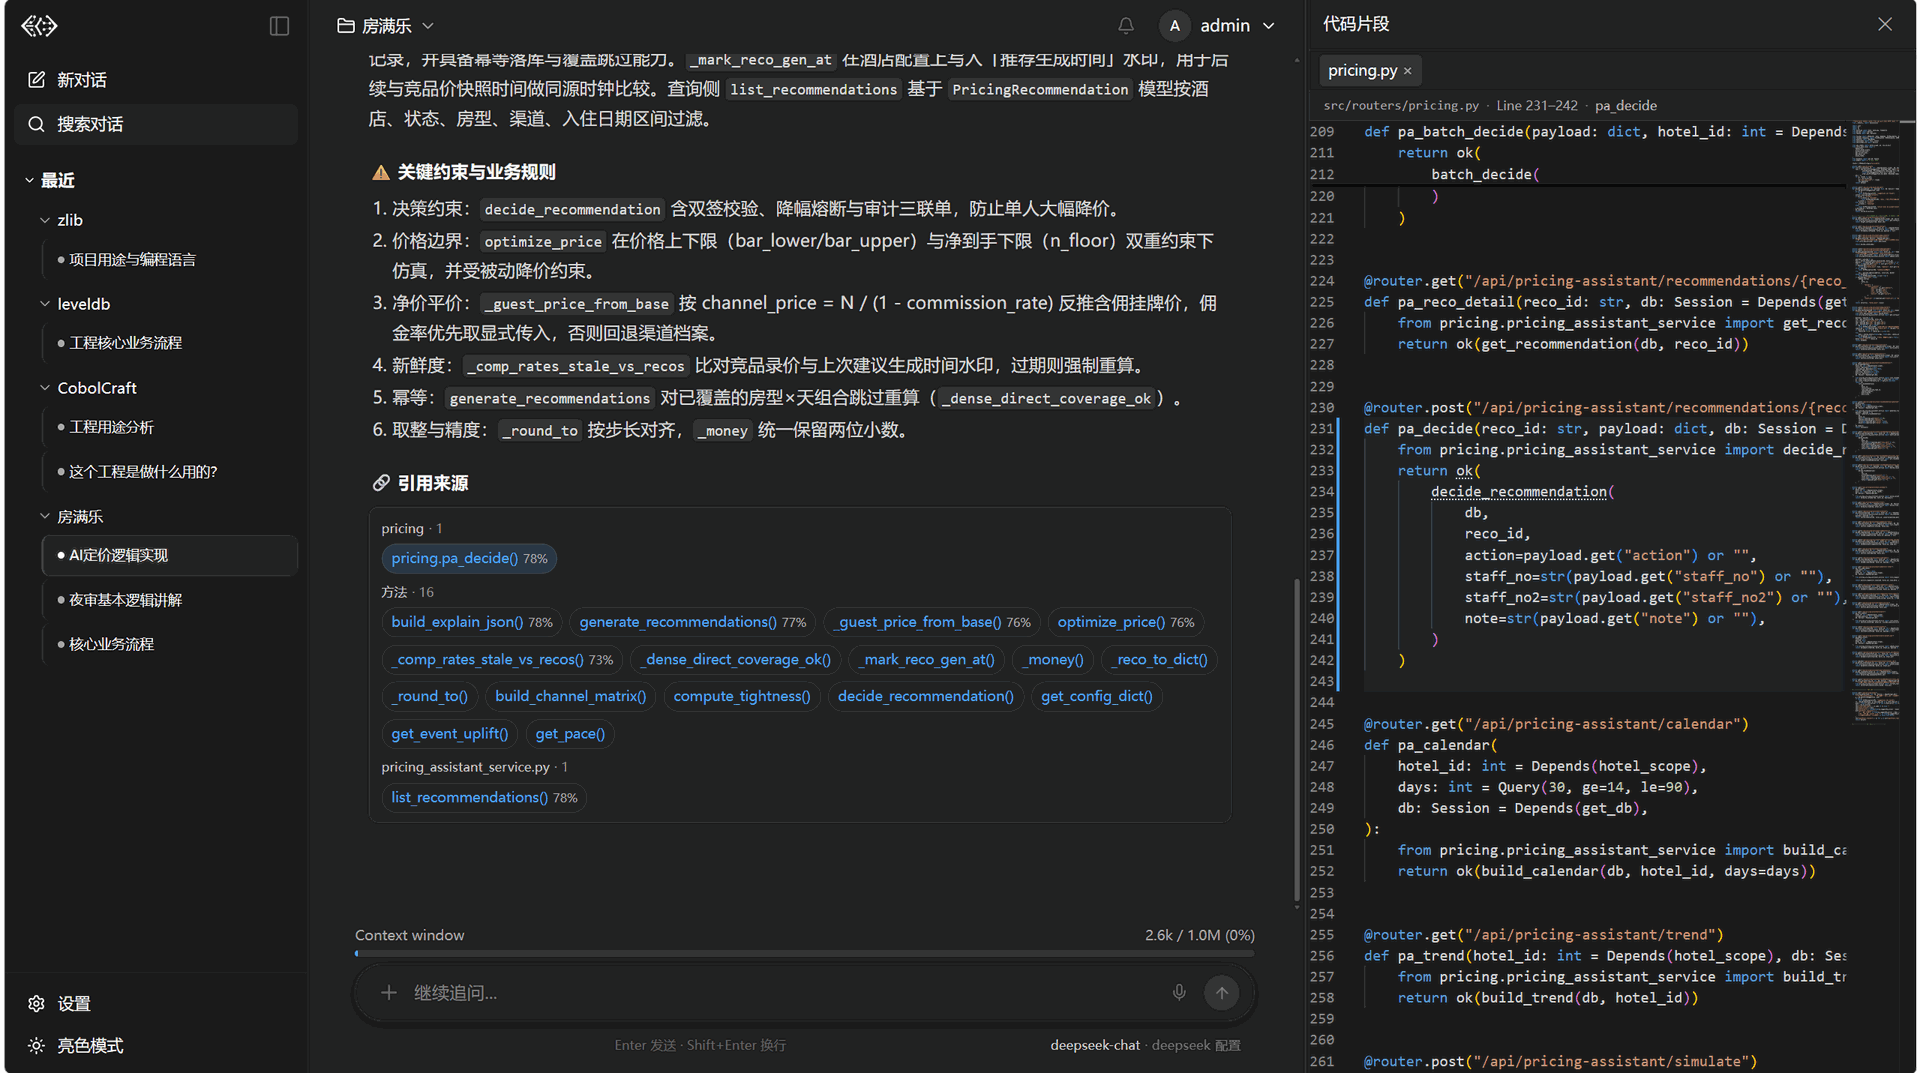
Task: Open the 核心业务流程 conversation
Action: click(x=170, y=645)
